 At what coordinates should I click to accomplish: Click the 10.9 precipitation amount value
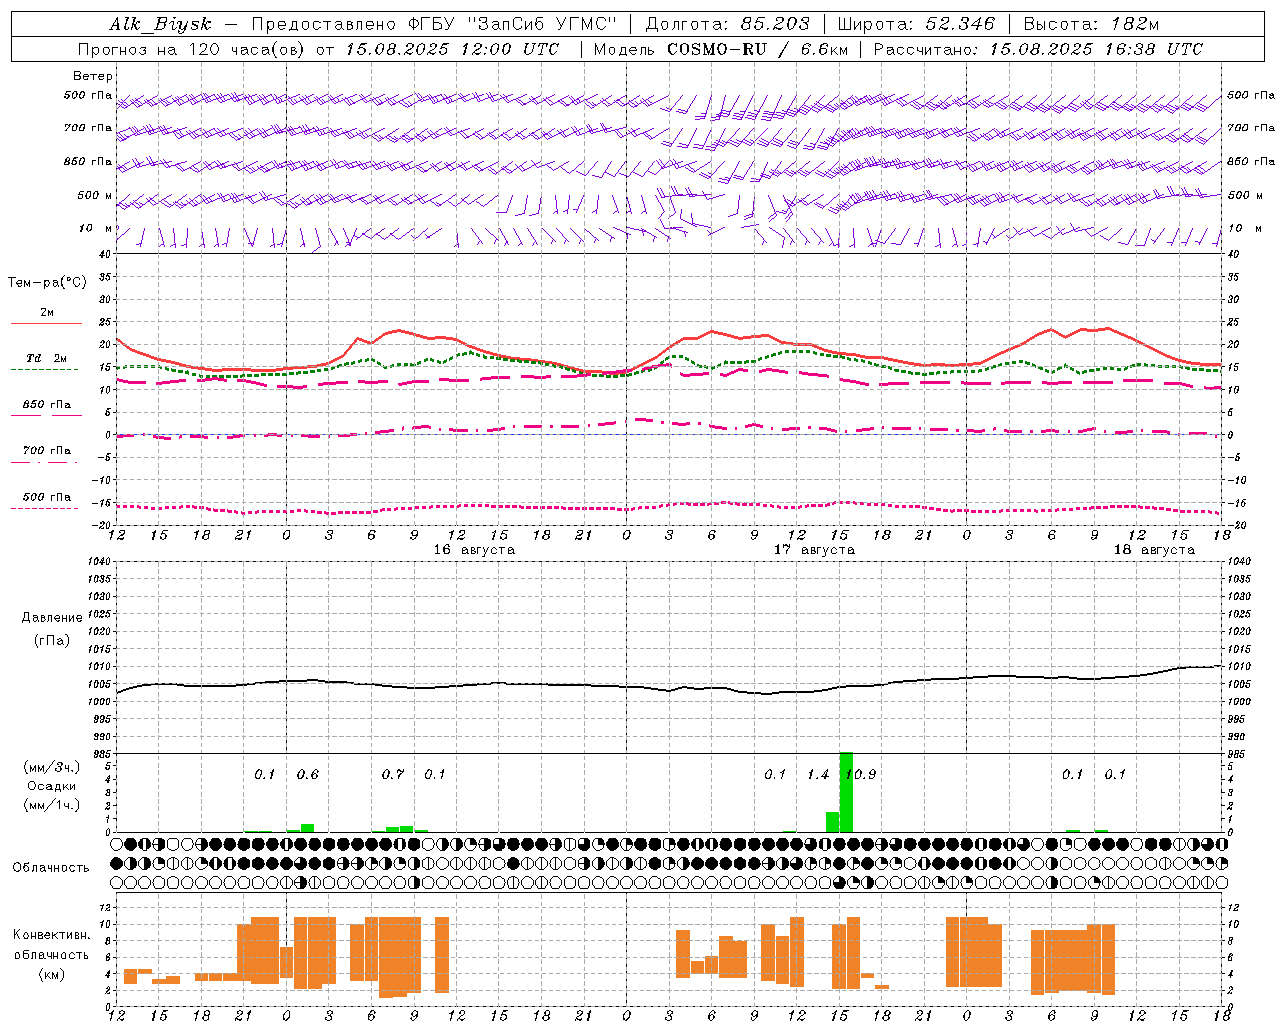(860, 775)
